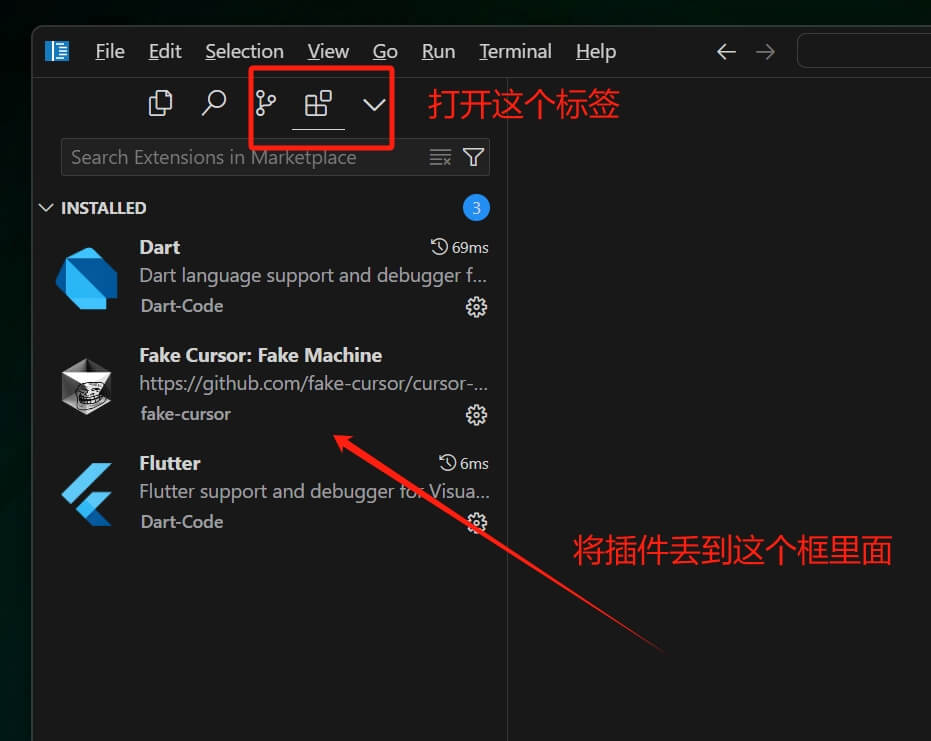The image size is (931, 741).
Task: Open the Run menu
Action: click(438, 51)
